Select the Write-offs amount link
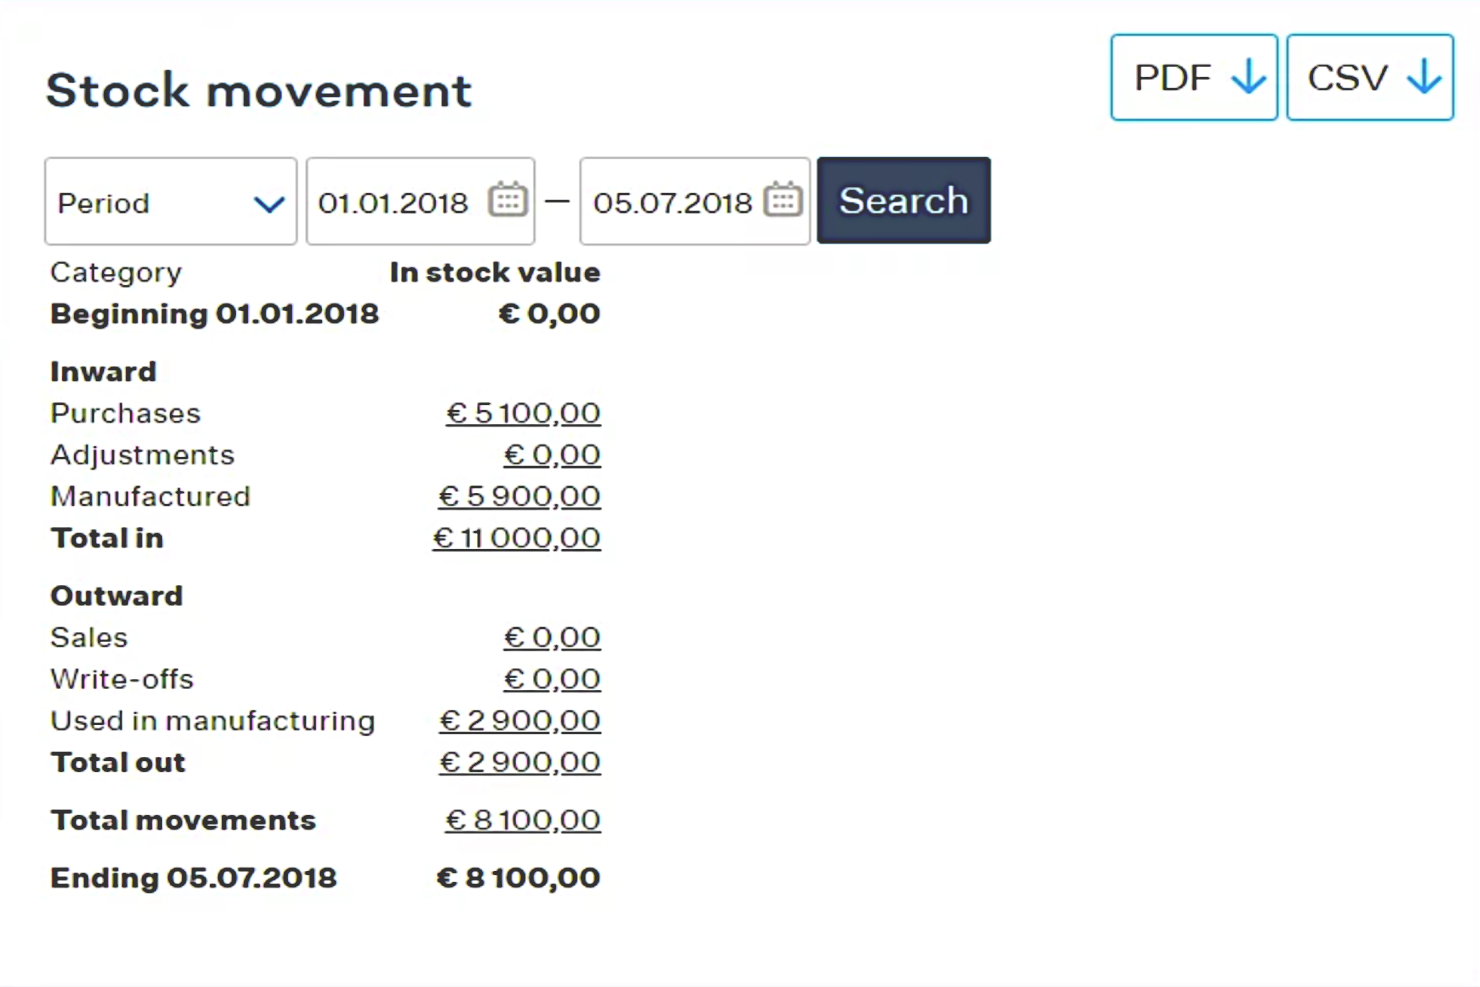This screenshot has height=987, width=1480. click(551, 678)
